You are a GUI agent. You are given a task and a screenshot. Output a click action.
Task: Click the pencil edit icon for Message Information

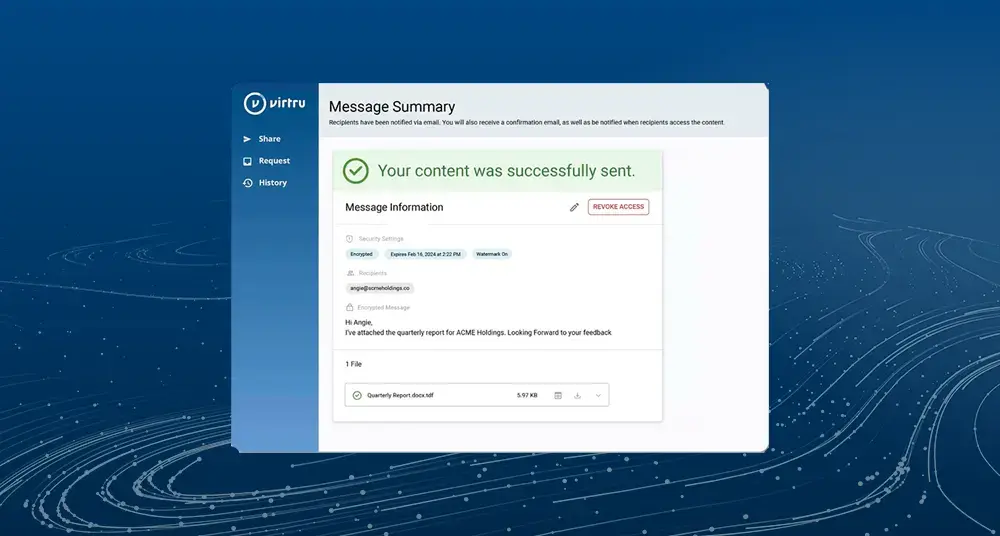pyautogui.click(x=574, y=207)
